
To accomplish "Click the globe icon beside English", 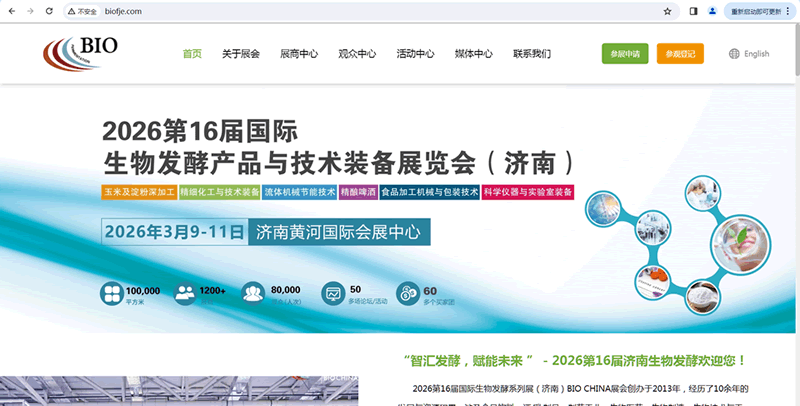I will pos(735,54).
